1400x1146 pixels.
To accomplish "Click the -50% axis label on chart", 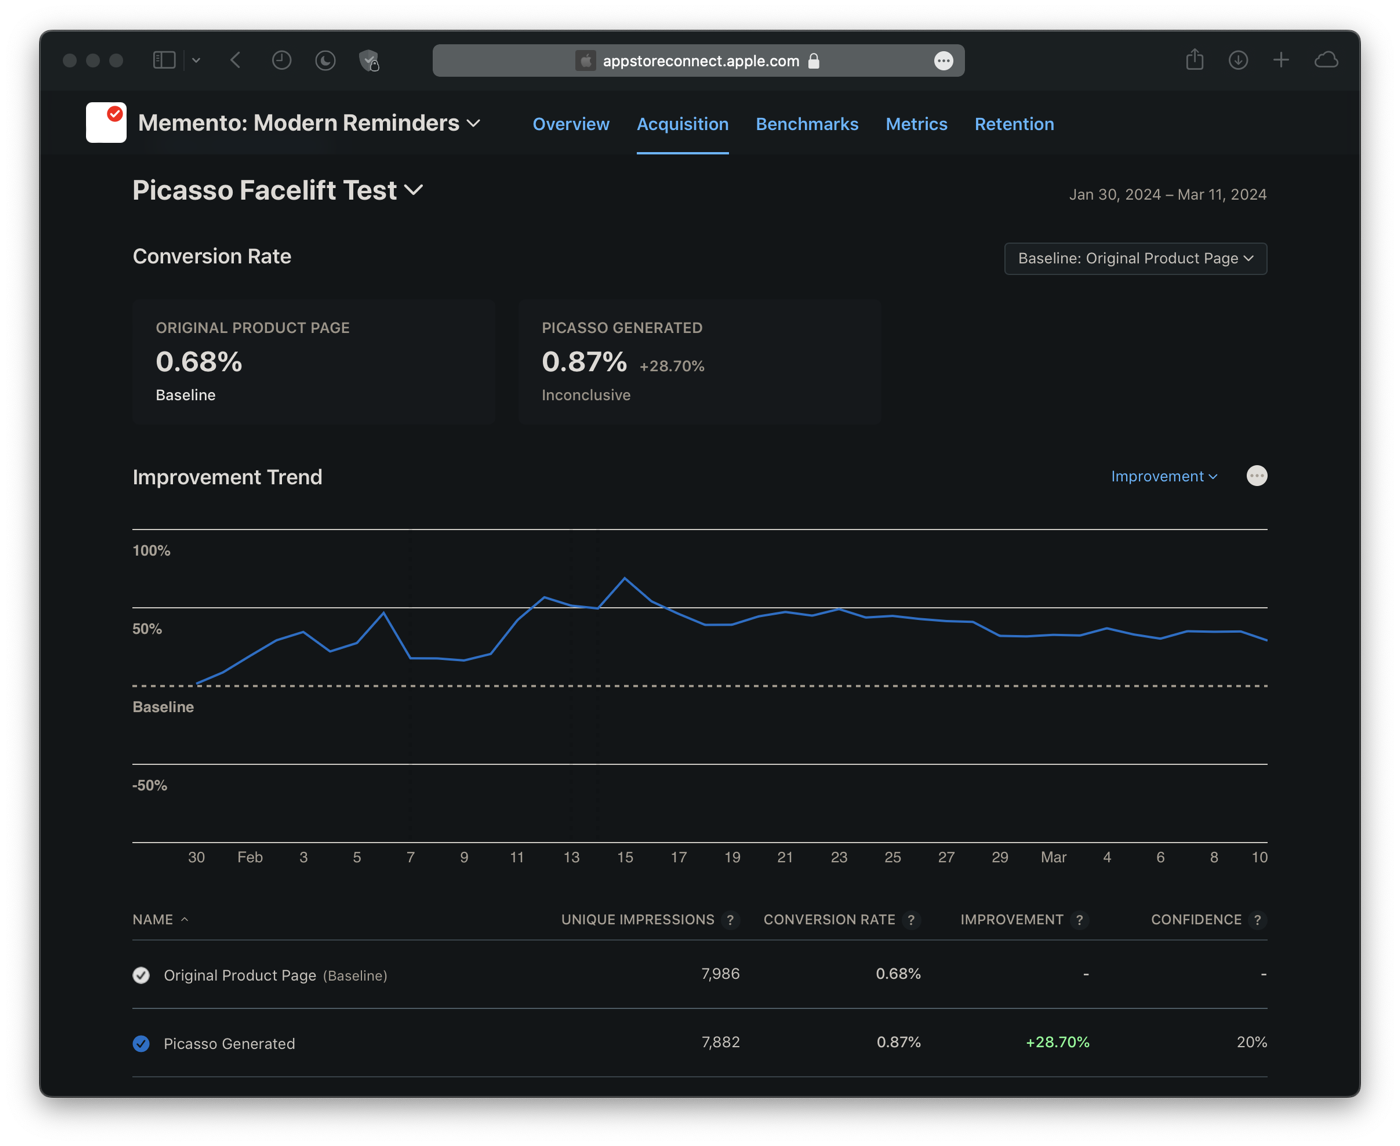I will (x=150, y=786).
